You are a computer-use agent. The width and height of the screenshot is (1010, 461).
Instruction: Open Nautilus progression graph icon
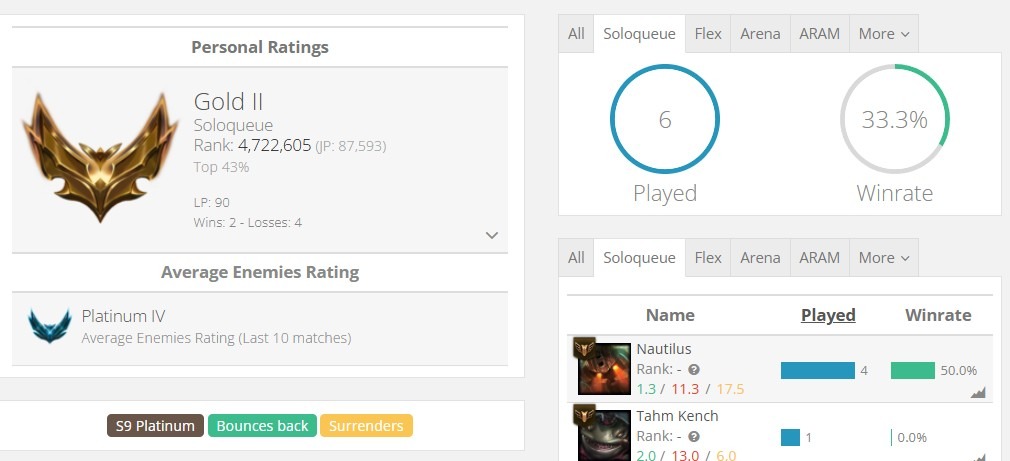coord(978,392)
